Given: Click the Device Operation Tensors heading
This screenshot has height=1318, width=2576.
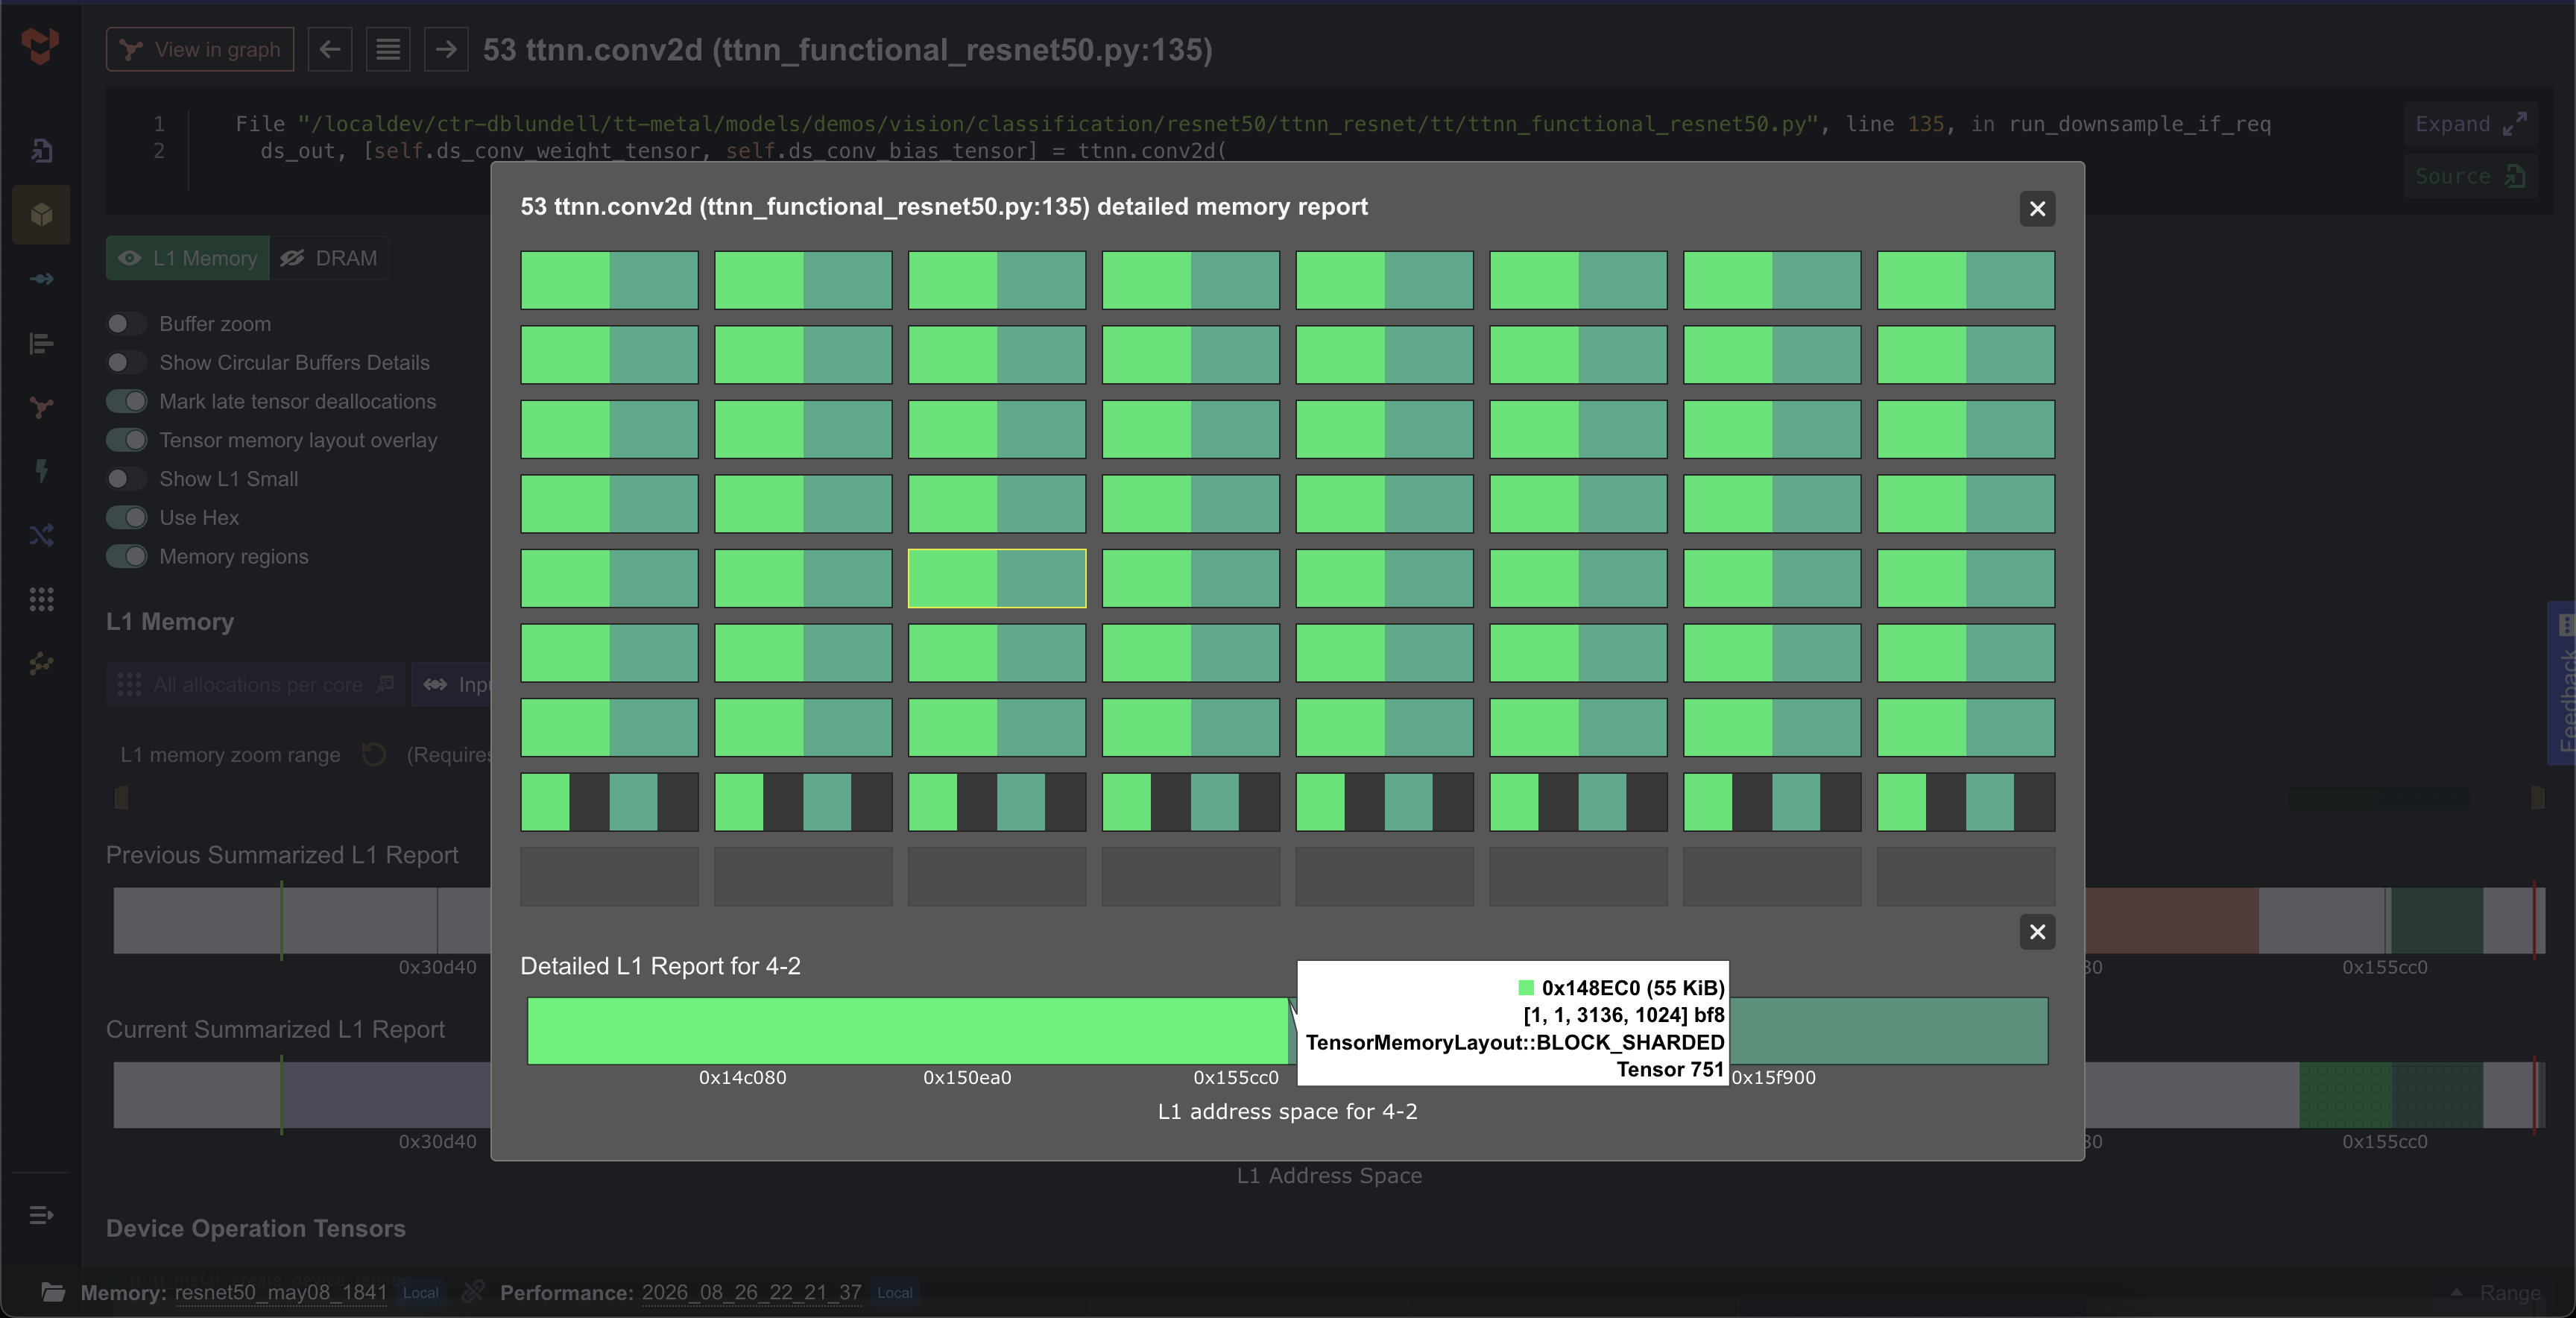Looking at the screenshot, I should coord(256,1228).
